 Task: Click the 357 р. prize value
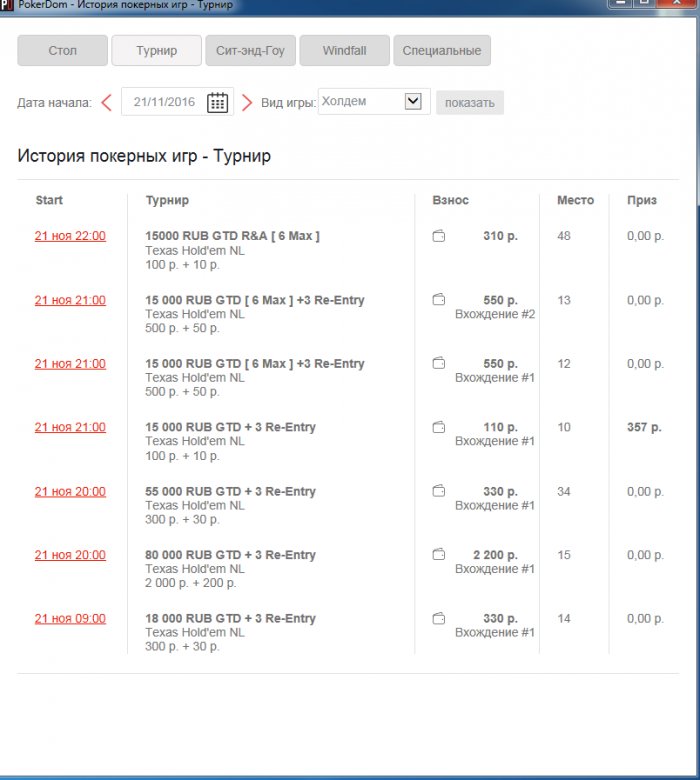[x=644, y=427]
